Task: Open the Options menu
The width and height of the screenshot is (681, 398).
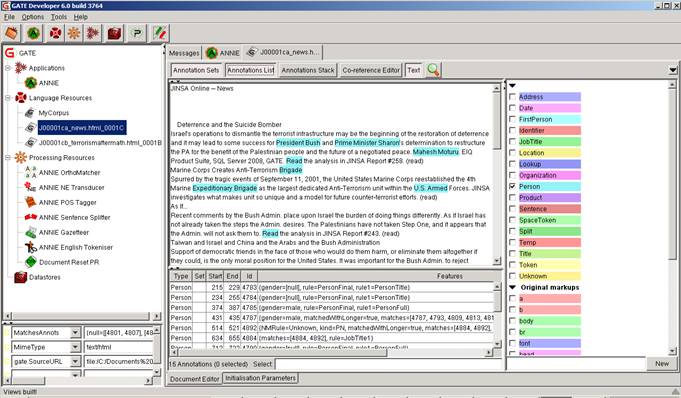Action: click(33, 17)
